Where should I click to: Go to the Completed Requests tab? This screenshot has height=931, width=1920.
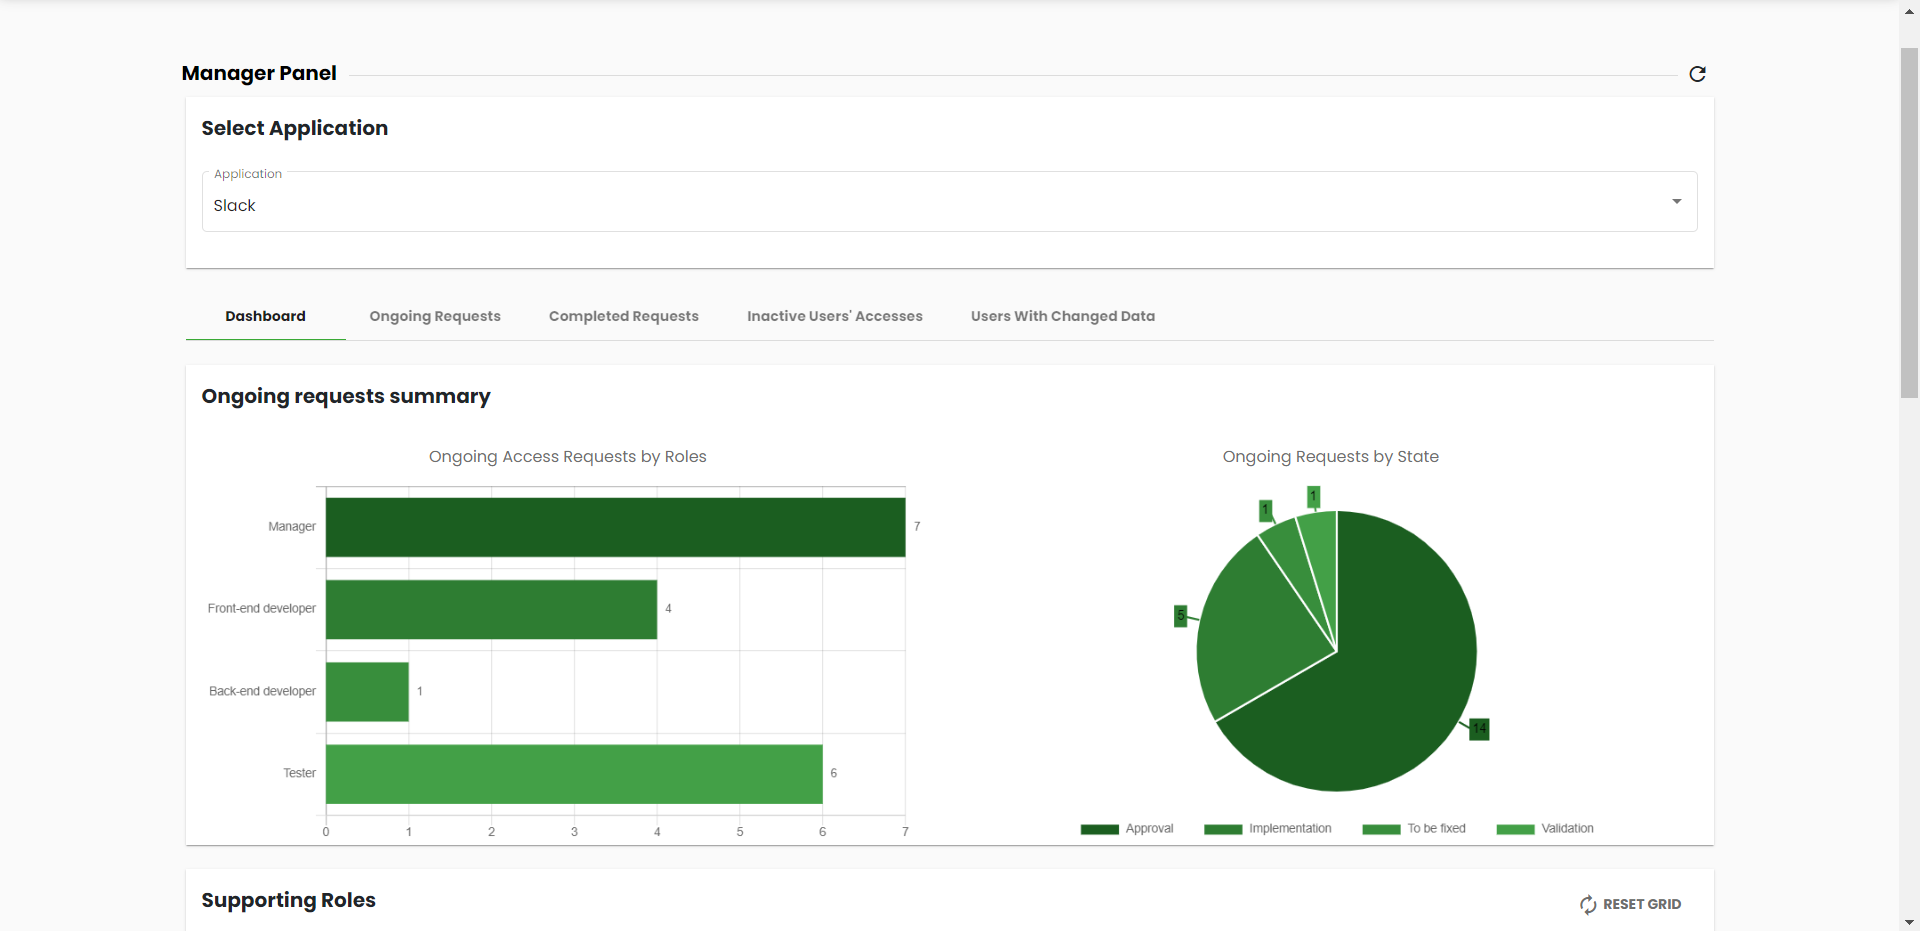623,316
